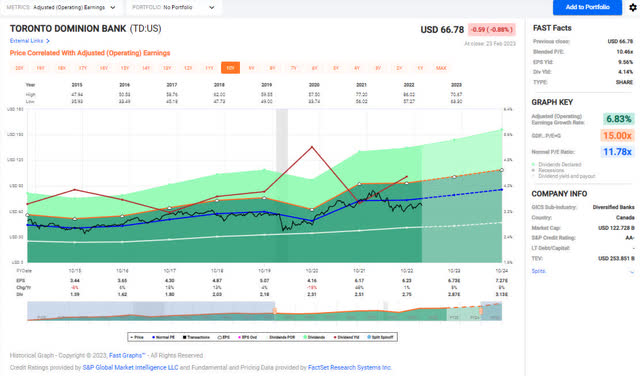Viewport: 640px width, 376px height.
Task: Expand the Splits section arrow
Action: pyautogui.click(x=632, y=271)
